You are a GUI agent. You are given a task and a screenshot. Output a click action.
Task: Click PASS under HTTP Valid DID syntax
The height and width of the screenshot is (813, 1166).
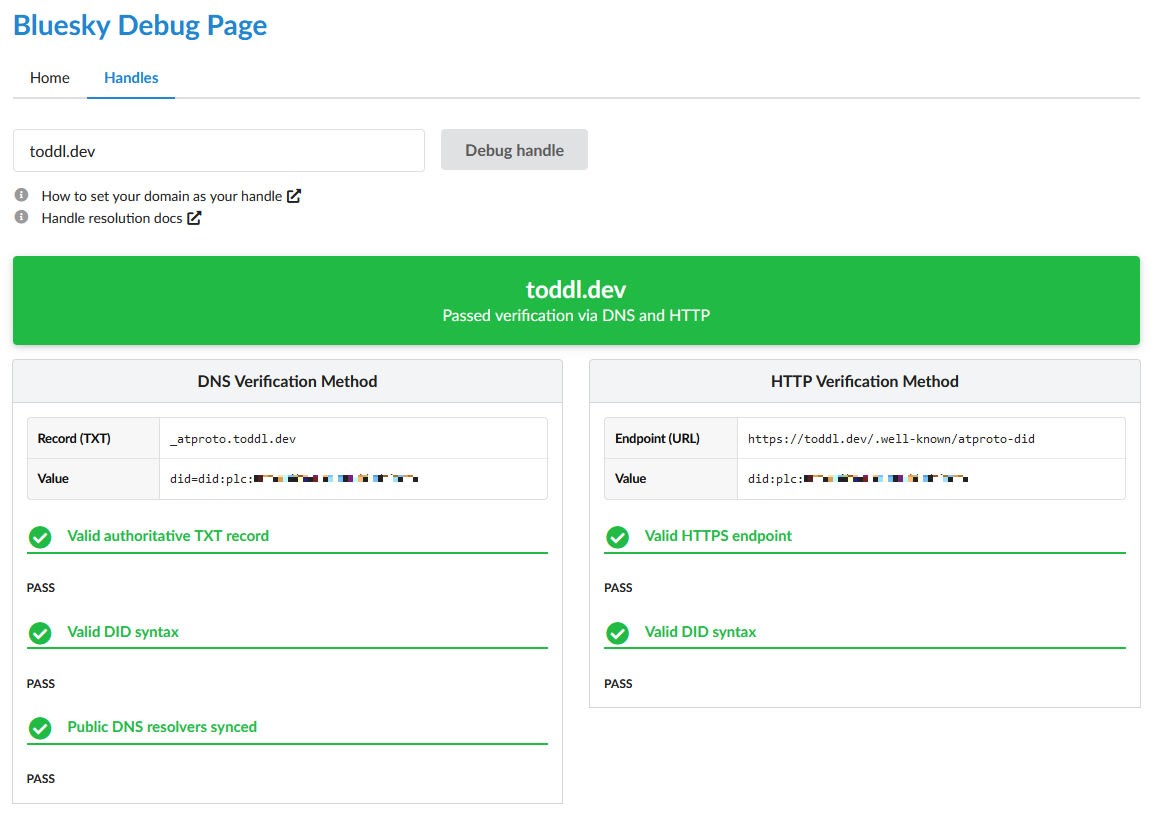[x=618, y=684]
